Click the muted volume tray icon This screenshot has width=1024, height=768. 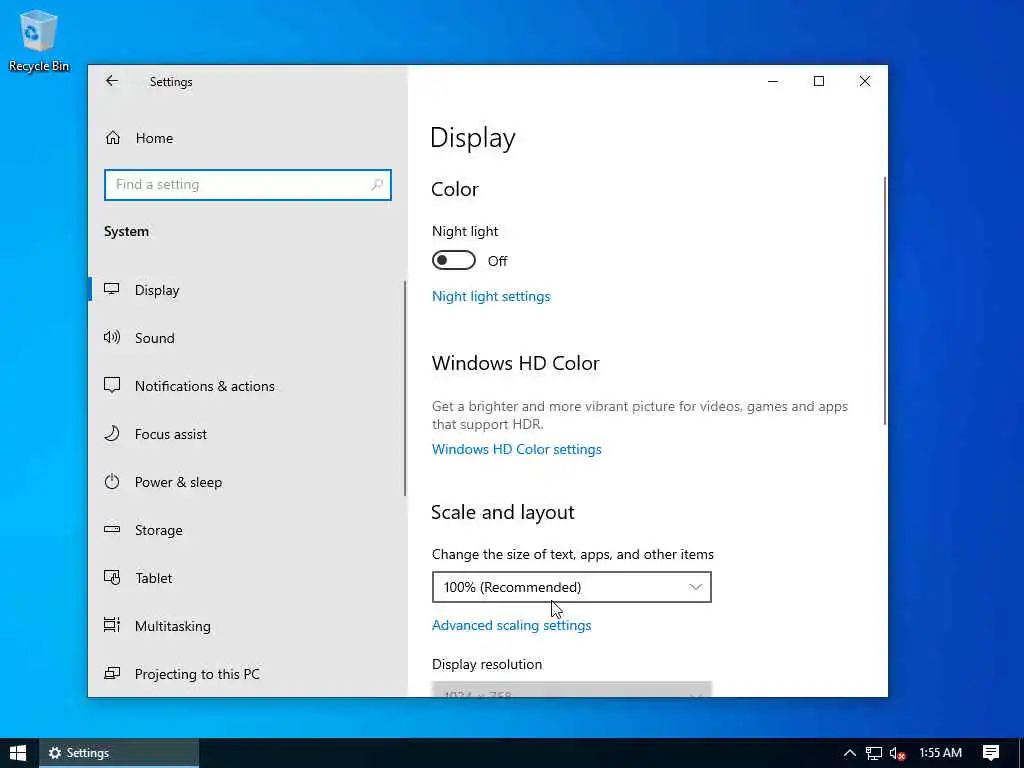897,753
